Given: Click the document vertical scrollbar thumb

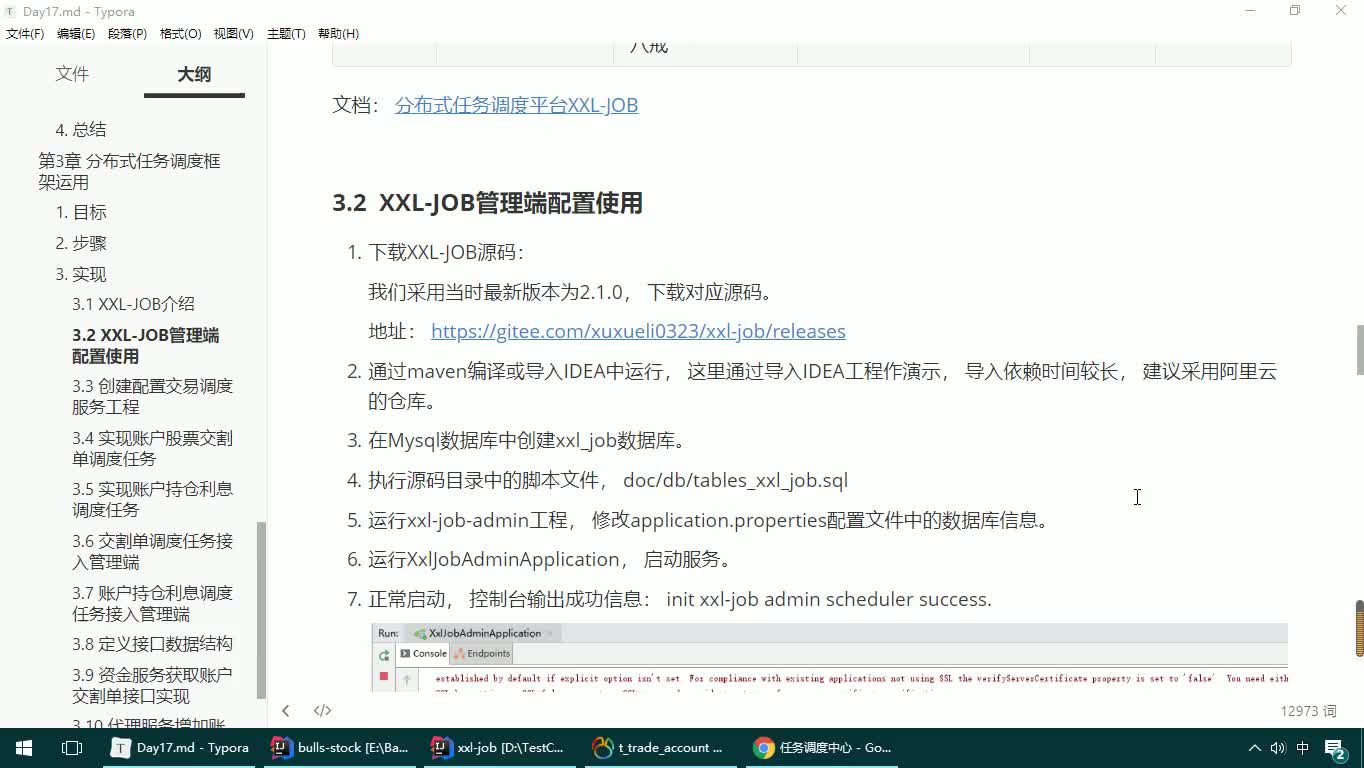Looking at the screenshot, I should click(x=1359, y=349).
